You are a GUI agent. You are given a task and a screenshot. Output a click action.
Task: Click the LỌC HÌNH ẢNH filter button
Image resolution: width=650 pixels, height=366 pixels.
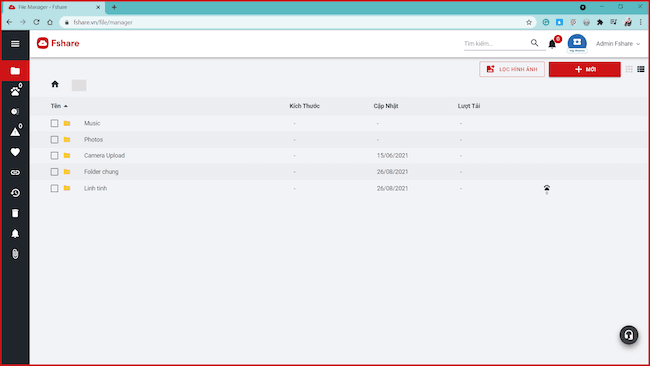[x=512, y=69]
